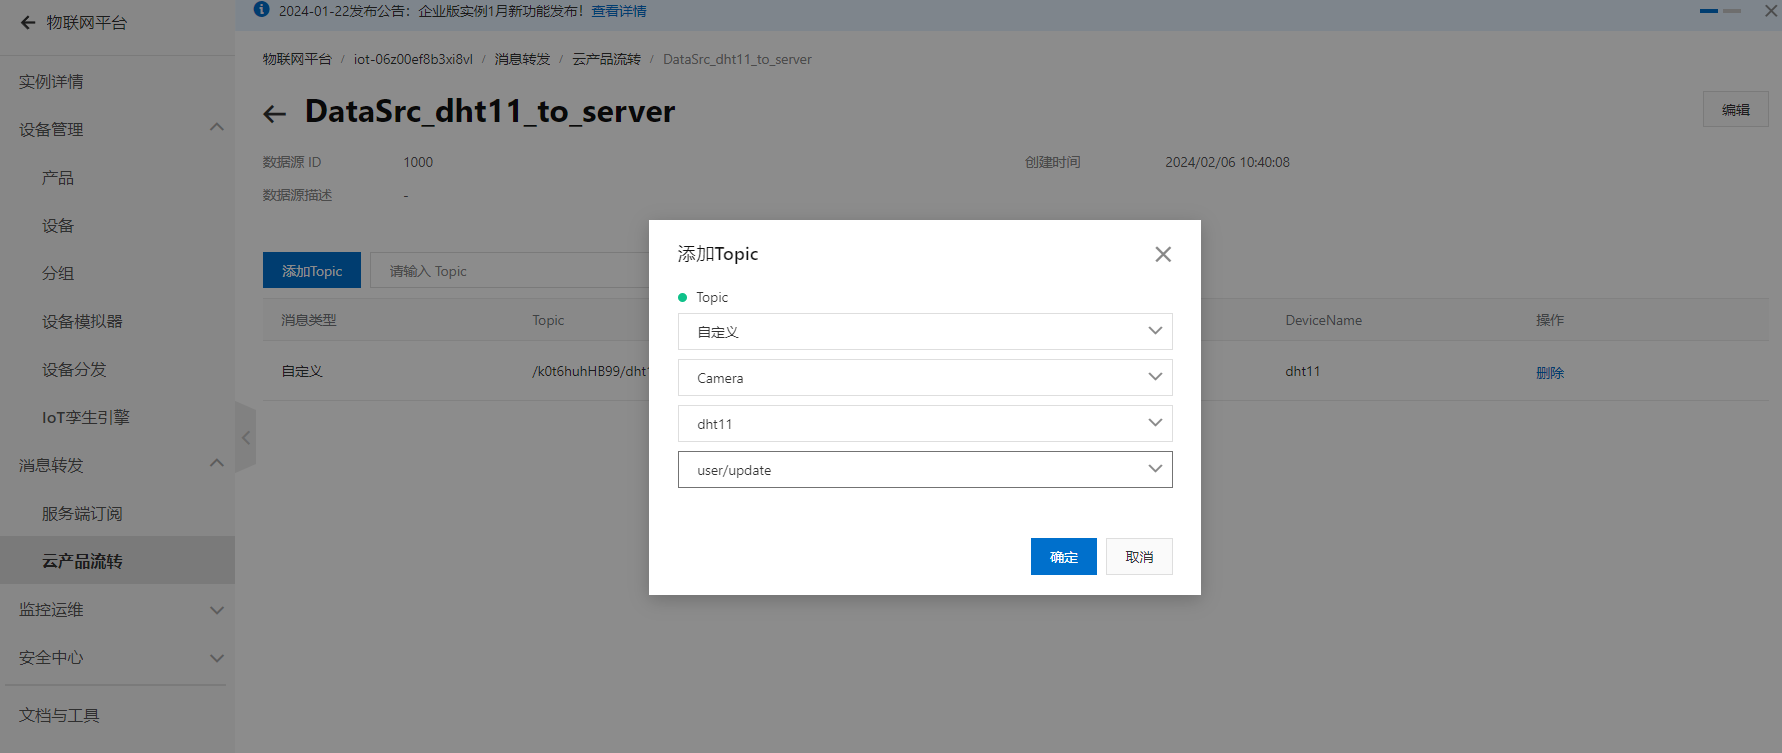Click the 请输入 Topic search field

pyautogui.click(x=510, y=271)
